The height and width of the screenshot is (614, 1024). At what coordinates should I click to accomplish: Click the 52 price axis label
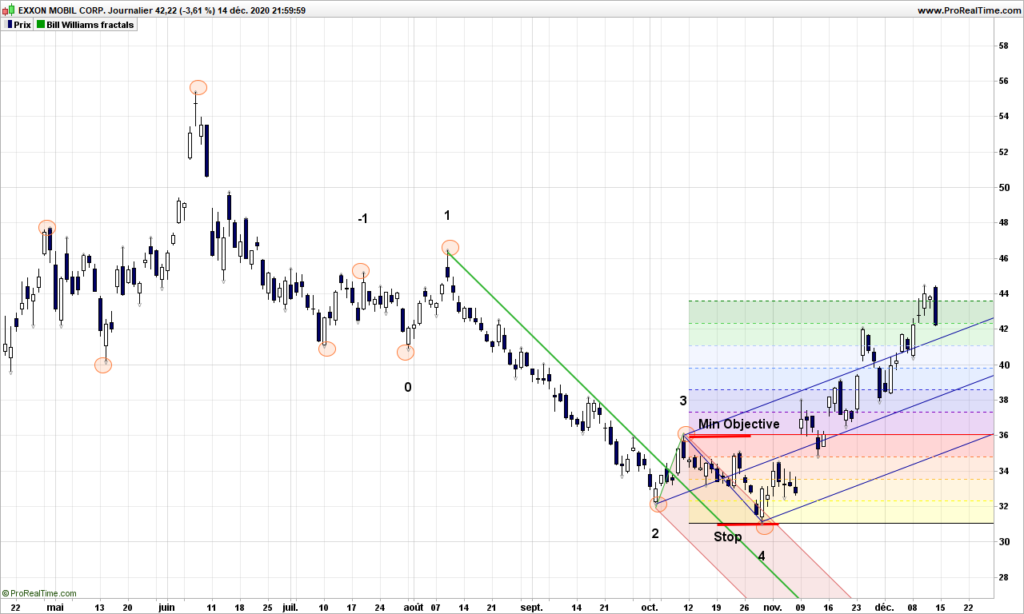point(1003,152)
